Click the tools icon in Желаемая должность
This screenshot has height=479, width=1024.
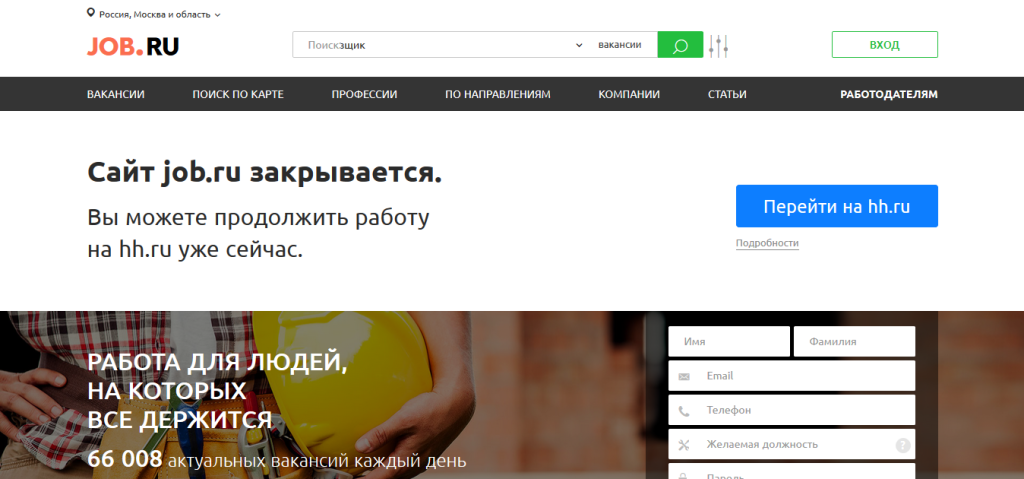tap(684, 445)
